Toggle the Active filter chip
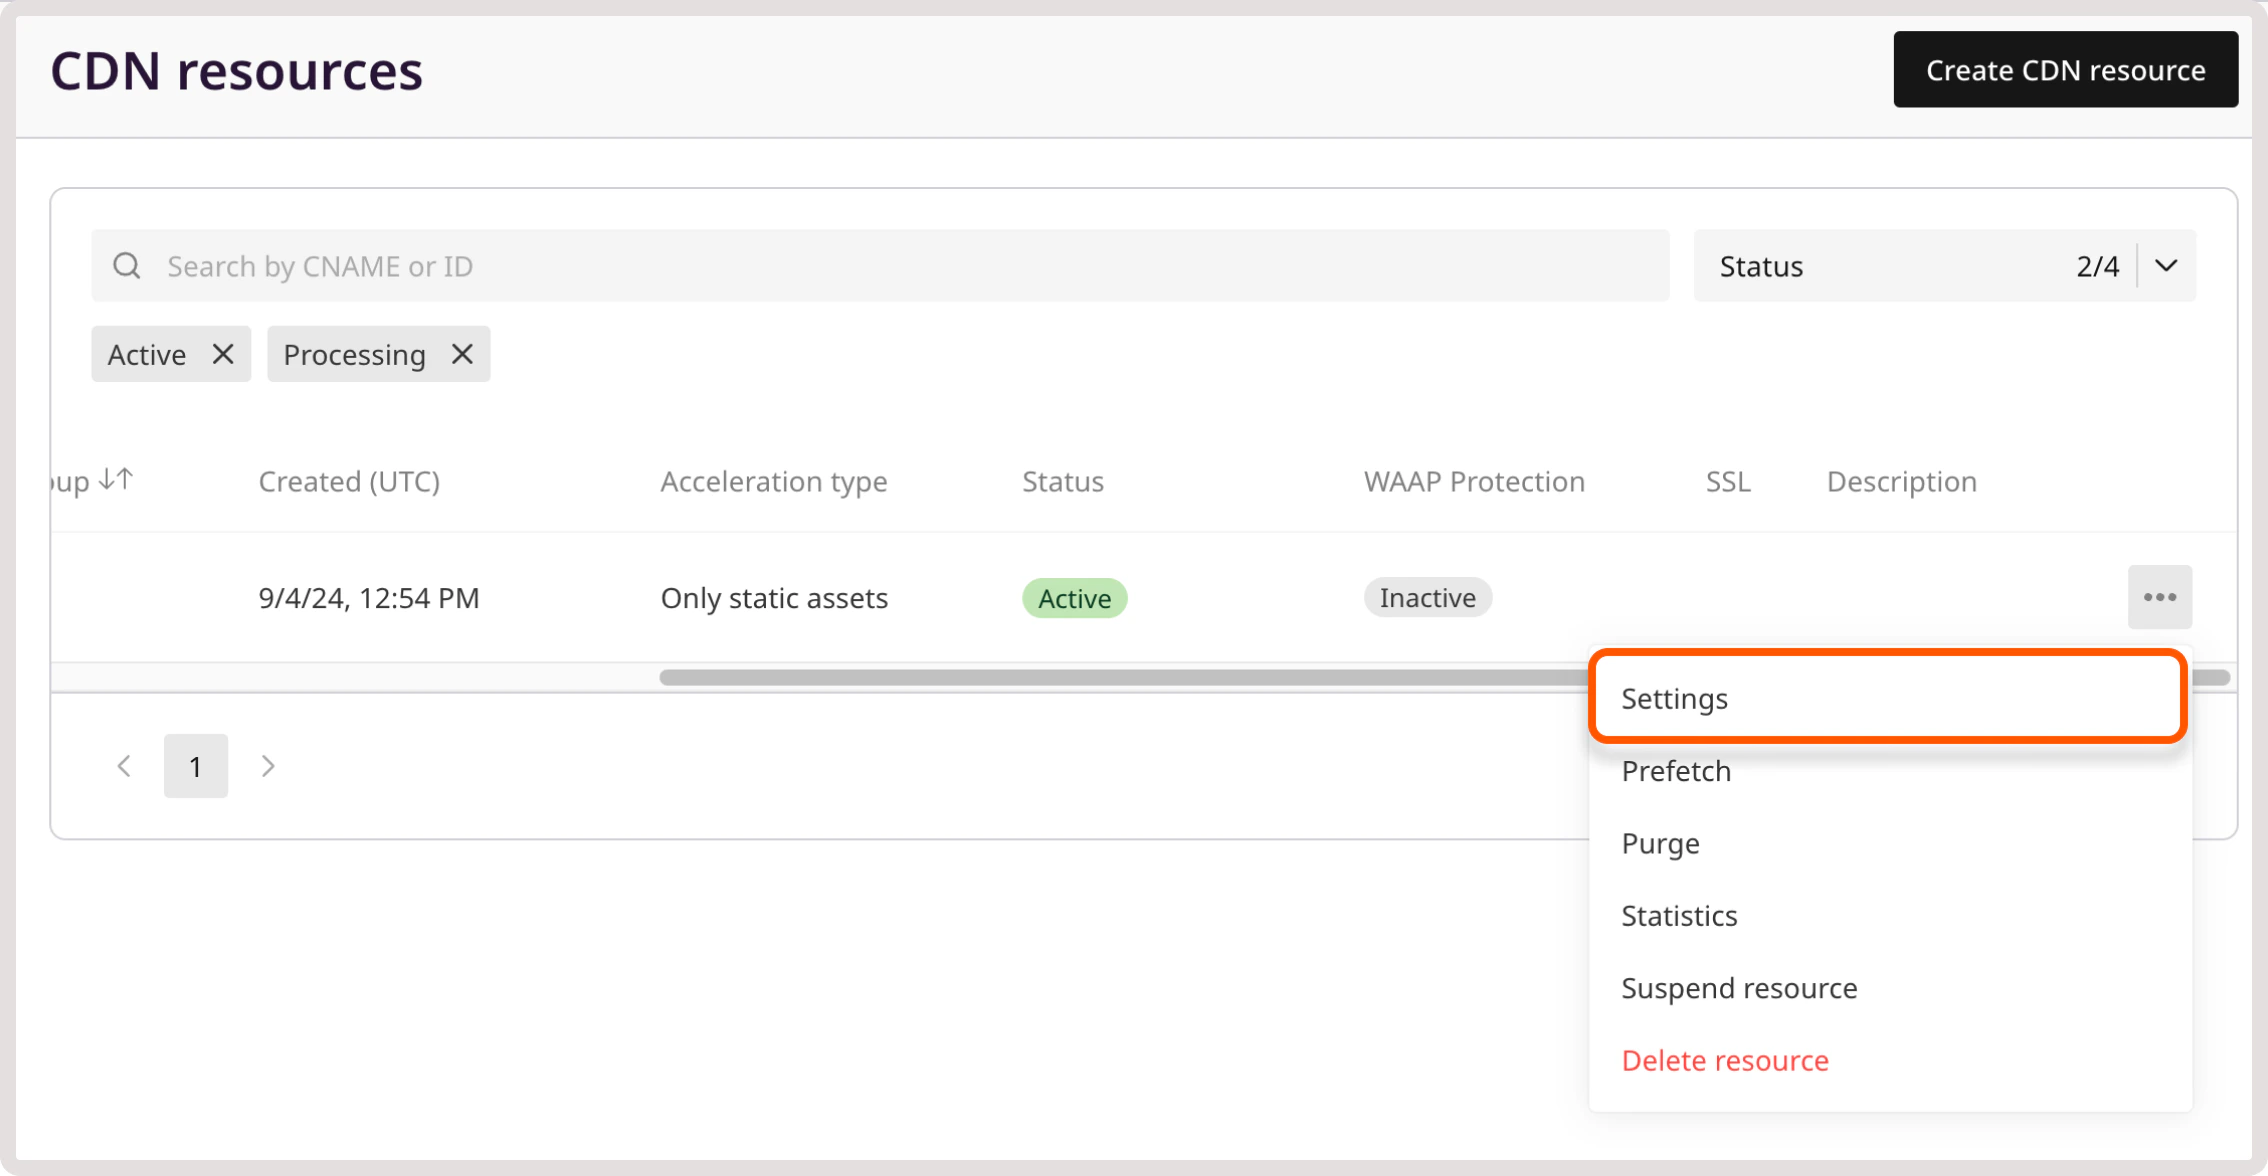This screenshot has width=2268, height=1176. tap(147, 353)
